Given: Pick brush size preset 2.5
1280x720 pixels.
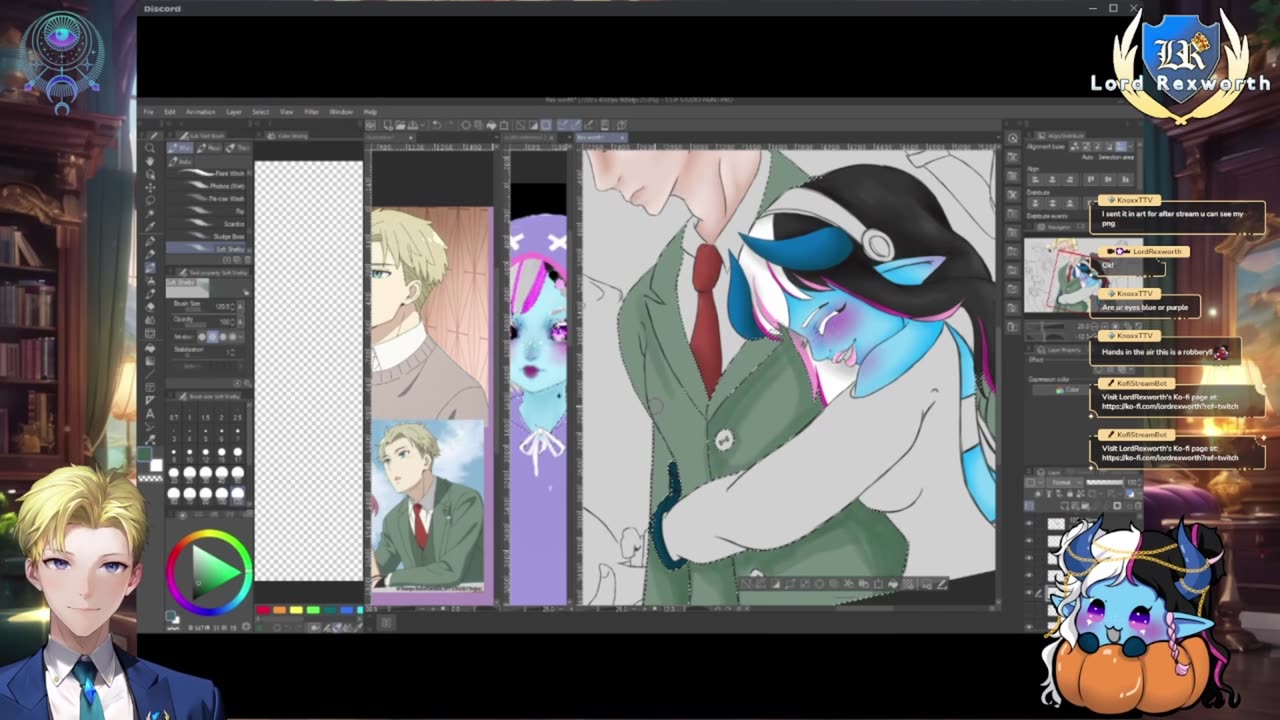Looking at the screenshot, I should tap(237, 415).
